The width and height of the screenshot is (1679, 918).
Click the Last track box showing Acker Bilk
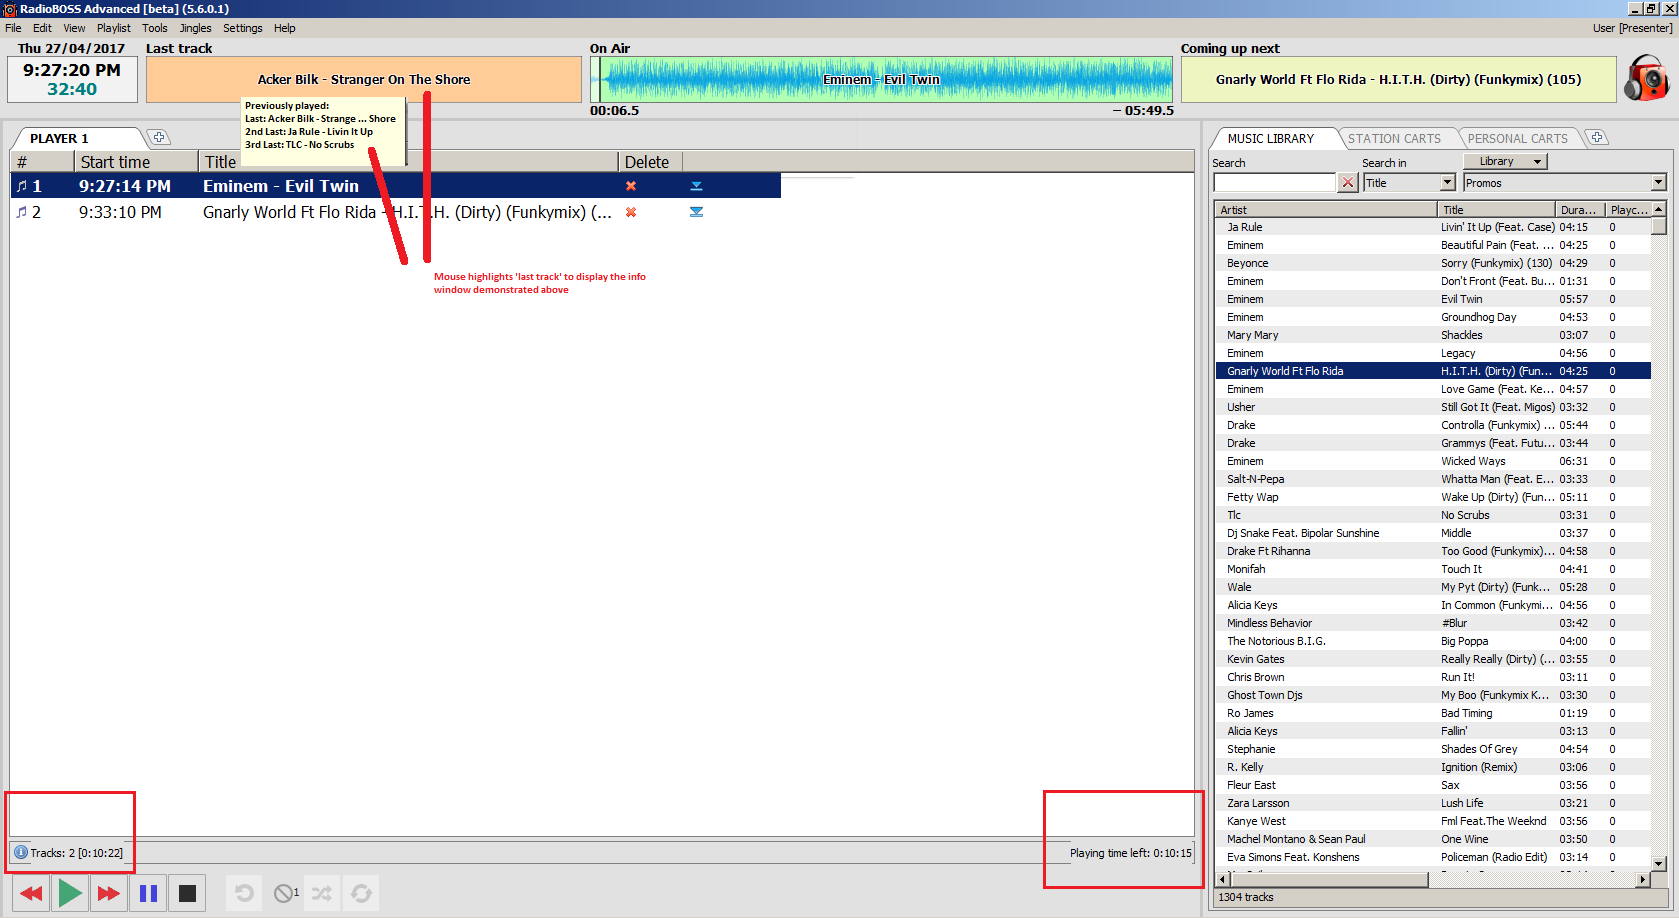364,79
